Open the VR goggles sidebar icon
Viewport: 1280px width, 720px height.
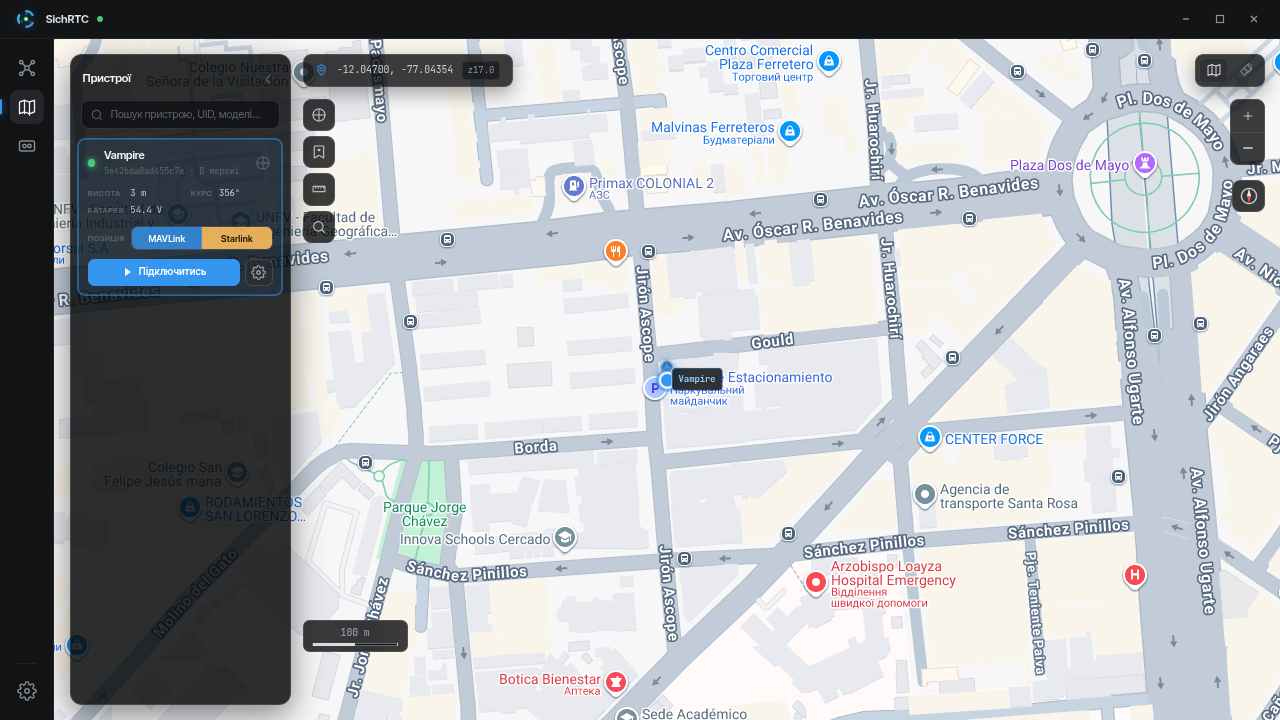point(27,146)
